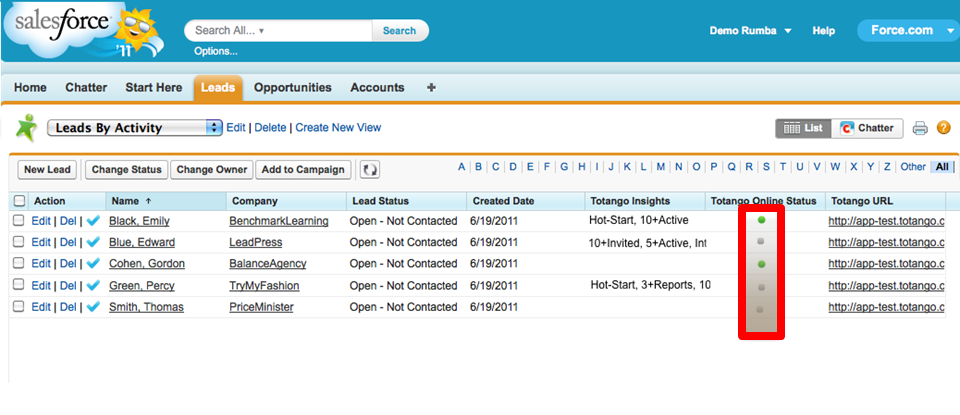Click the blue checkmark in Gordon Cohen's row
The image size is (960, 415).
[x=93, y=264]
